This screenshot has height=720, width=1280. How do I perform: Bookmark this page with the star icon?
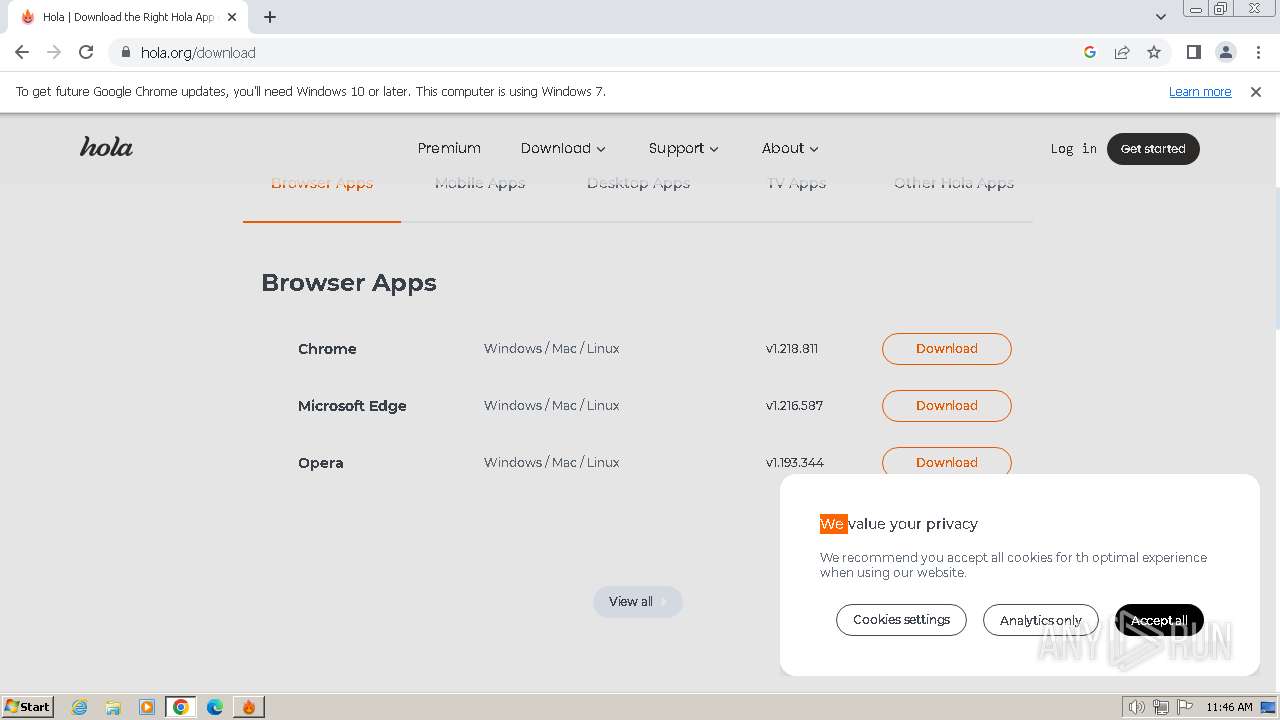point(1154,52)
